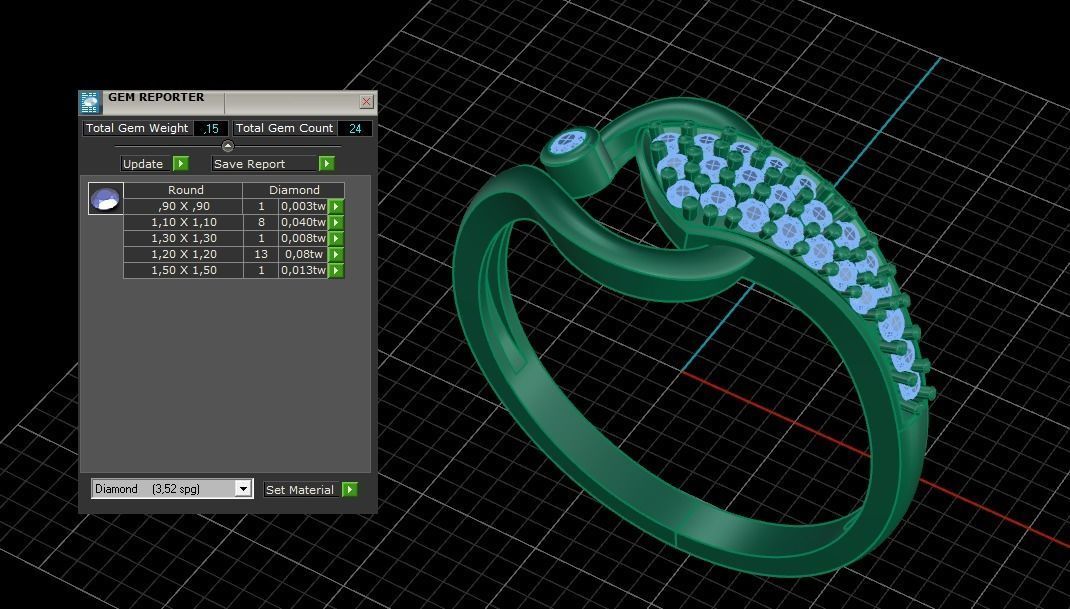Click the Total Gem Count value 24
Screen dimensions: 1070x609
coord(355,128)
